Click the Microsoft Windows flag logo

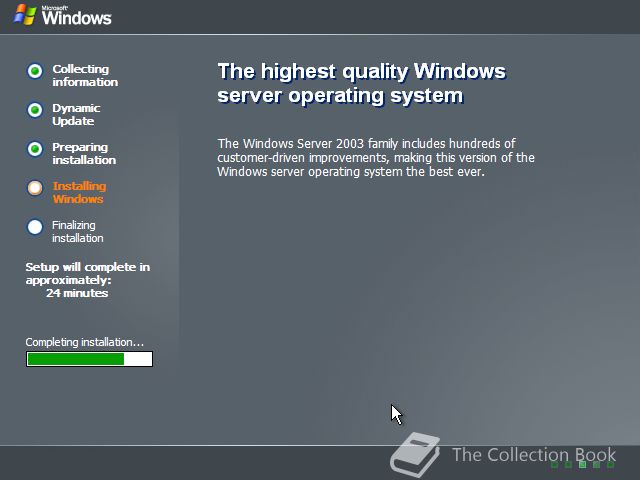click(25, 15)
